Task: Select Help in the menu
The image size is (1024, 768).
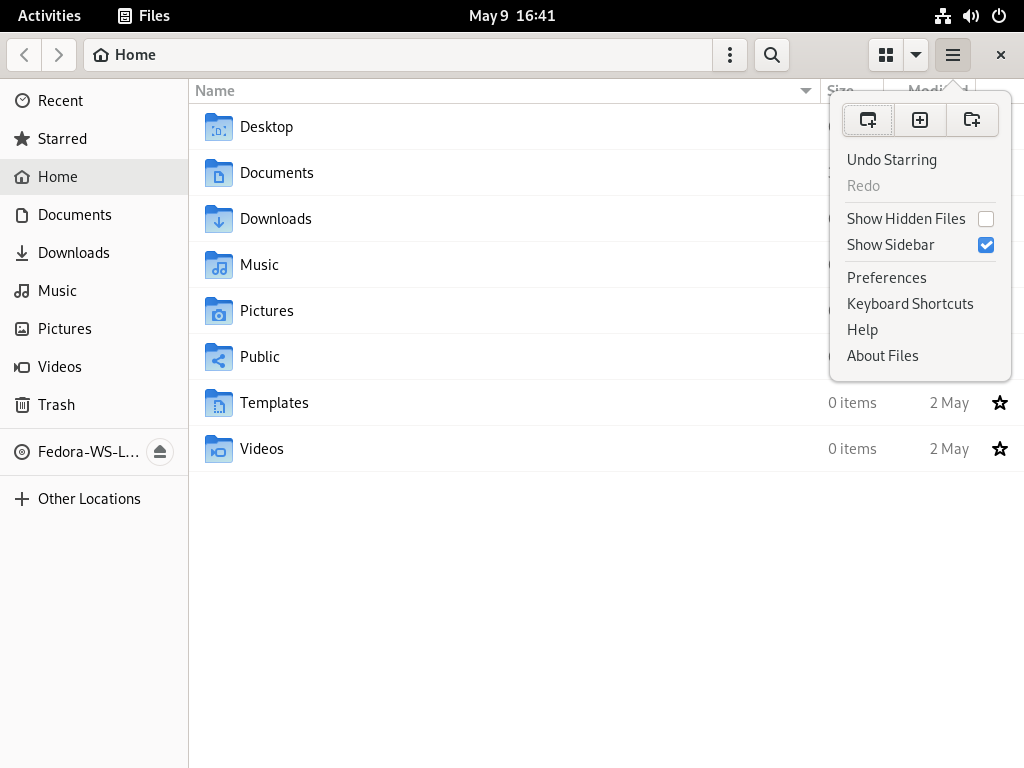Action: click(x=863, y=330)
